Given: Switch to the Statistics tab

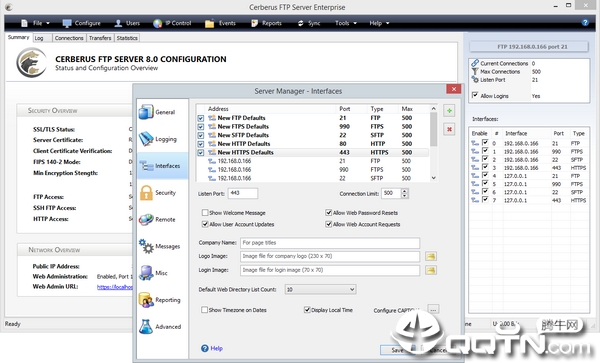Looking at the screenshot, I should click(x=127, y=38).
